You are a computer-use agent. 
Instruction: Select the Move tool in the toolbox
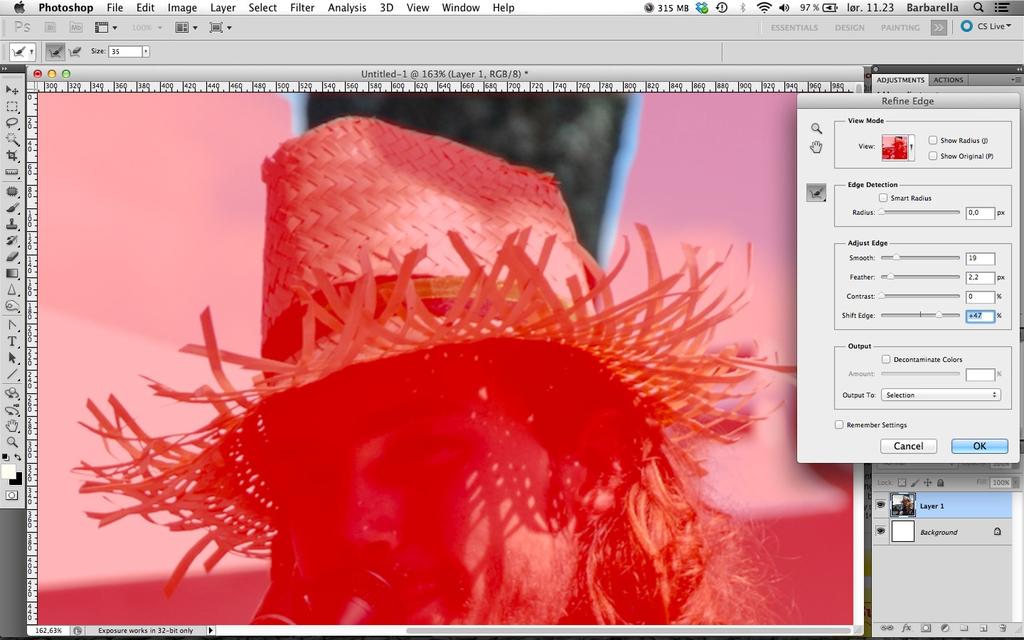tap(13, 90)
